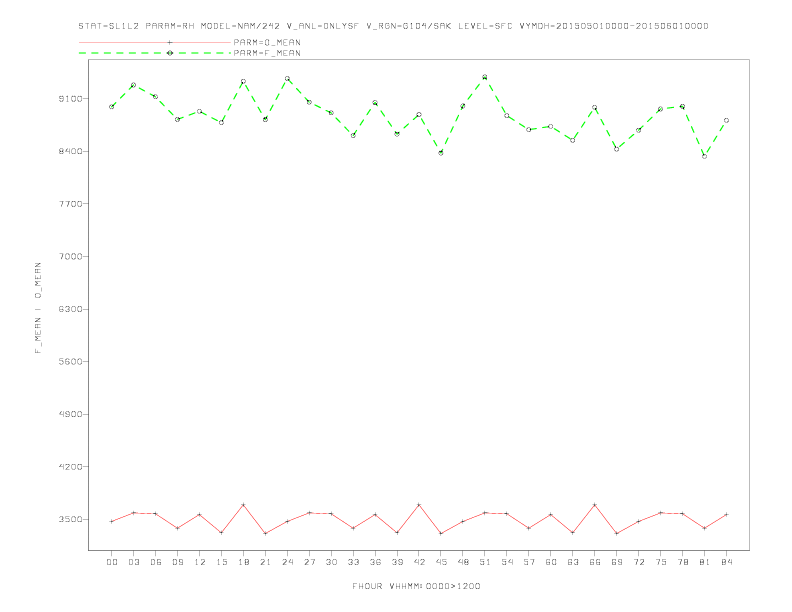Click x-axis forecast hour label 00
792x612 pixels.
[112, 562]
